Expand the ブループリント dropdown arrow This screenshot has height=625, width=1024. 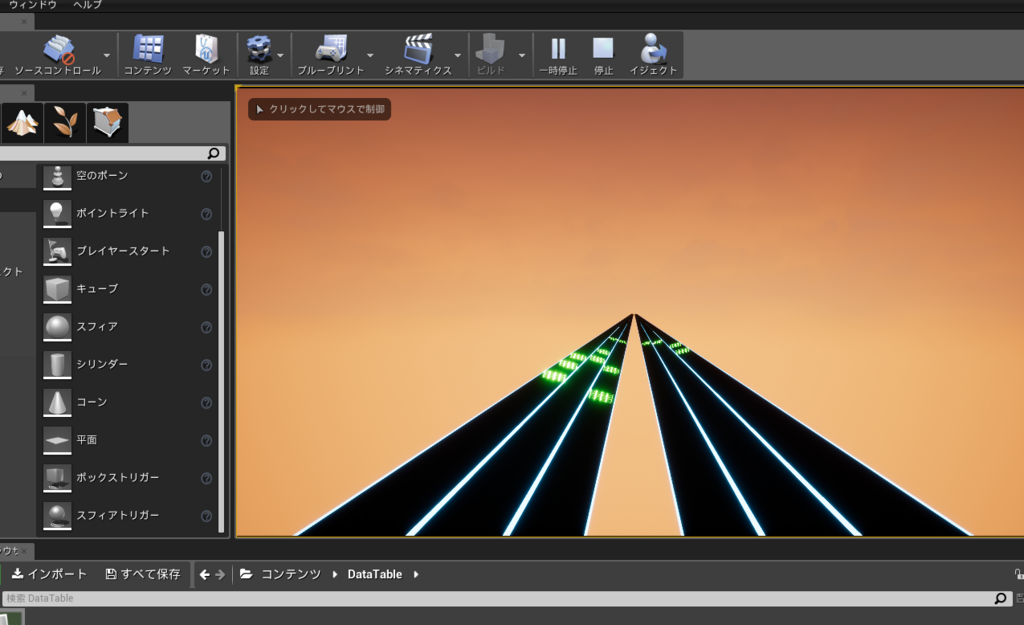[x=370, y=56]
